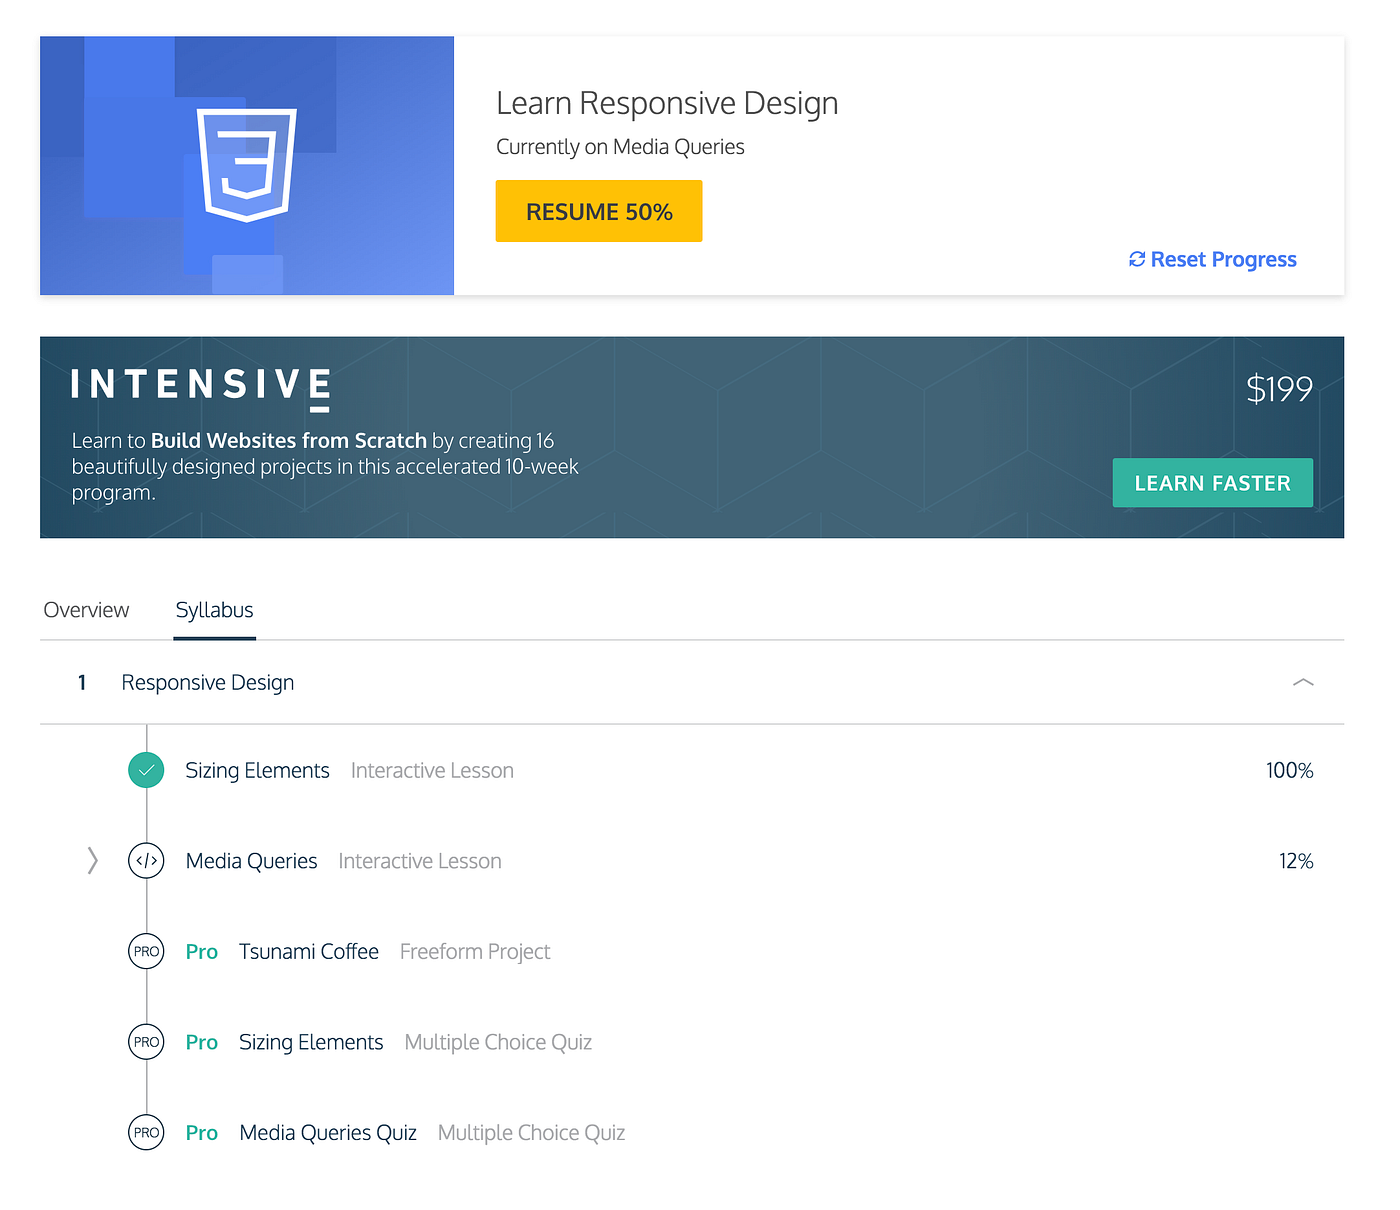The width and height of the screenshot is (1400, 1210).
Task: Click the 12% progress indicator for Media Queries
Action: pos(1295,860)
